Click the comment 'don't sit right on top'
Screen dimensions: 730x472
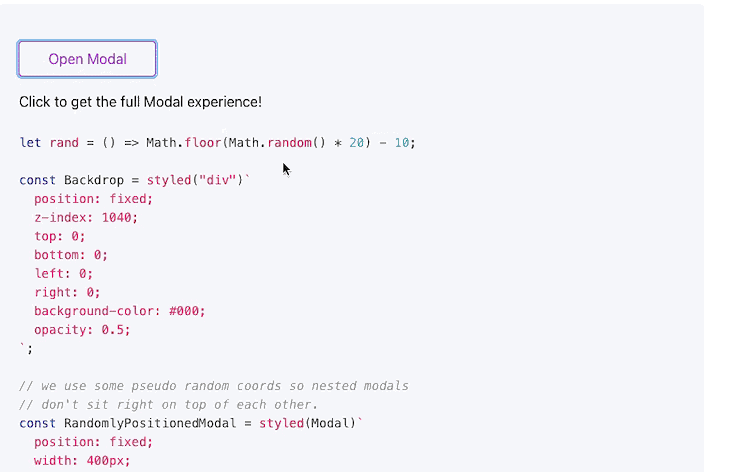[x=169, y=405]
